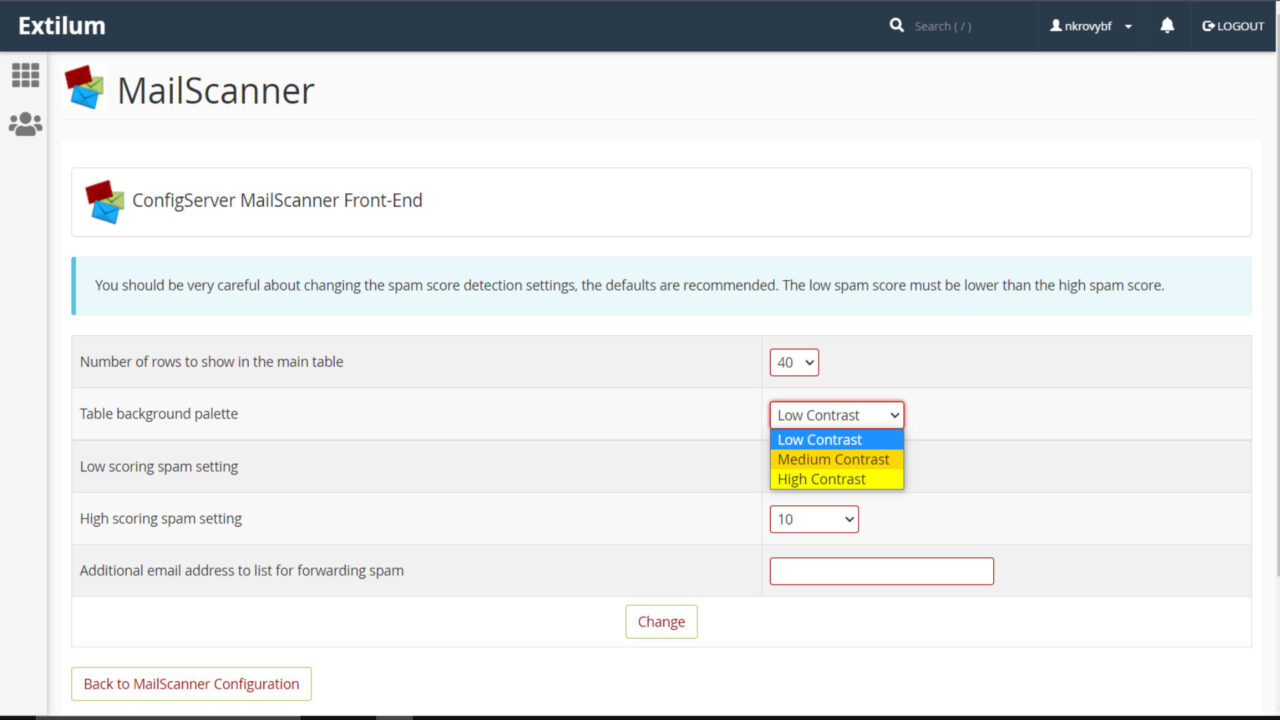This screenshot has height=720, width=1280.
Task: Click Back to MailScanner Configuration
Action: pyautogui.click(x=191, y=683)
